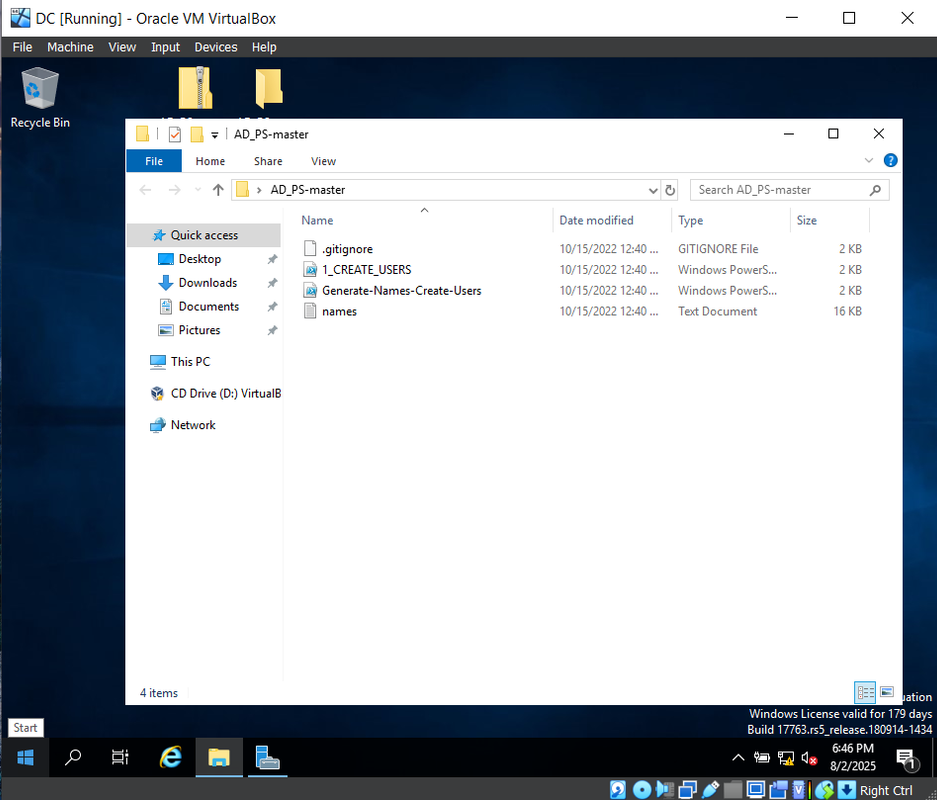The height and width of the screenshot is (800, 937).
Task: Open Server Manager from the taskbar
Action: [x=267, y=758]
